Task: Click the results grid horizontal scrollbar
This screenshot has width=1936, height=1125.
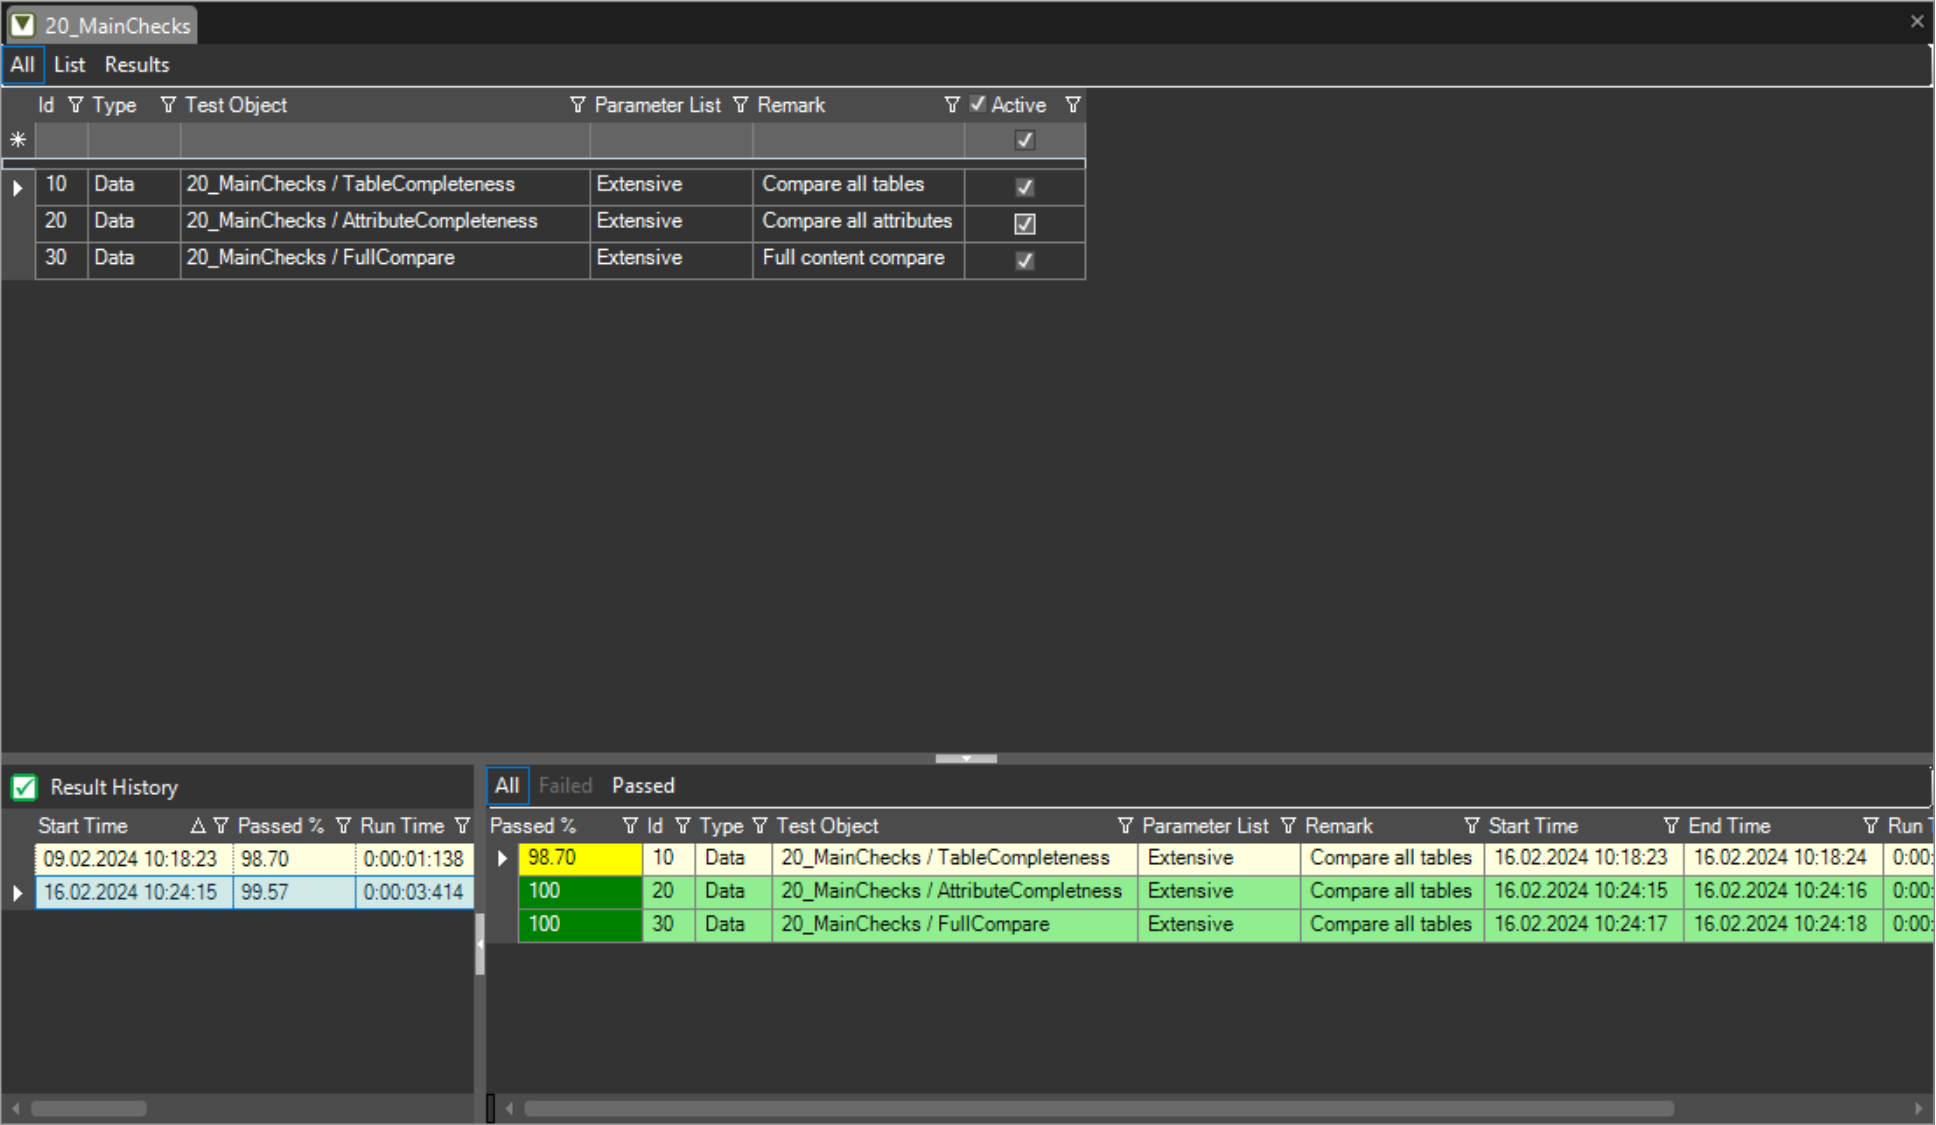Action: (x=1098, y=1108)
